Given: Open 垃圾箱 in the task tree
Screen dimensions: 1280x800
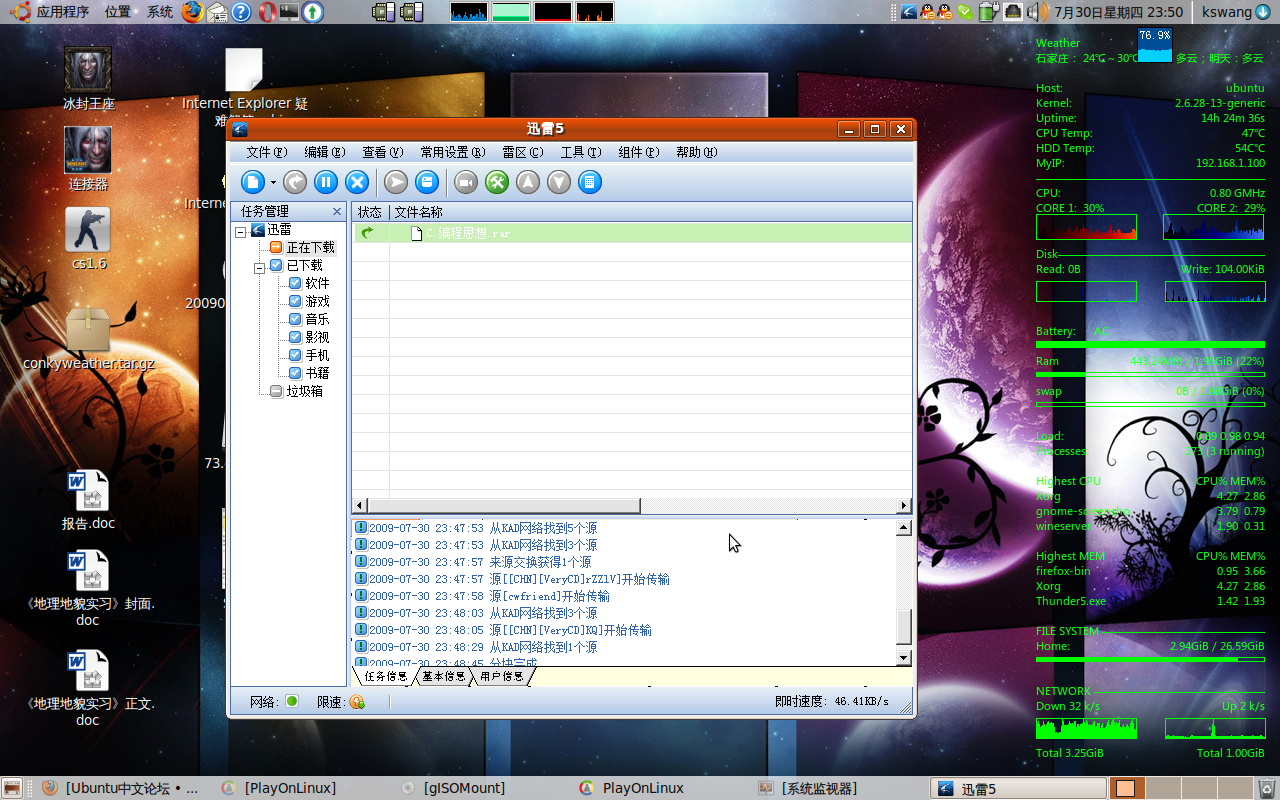Looking at the screenshot, I should pos(304,391).
